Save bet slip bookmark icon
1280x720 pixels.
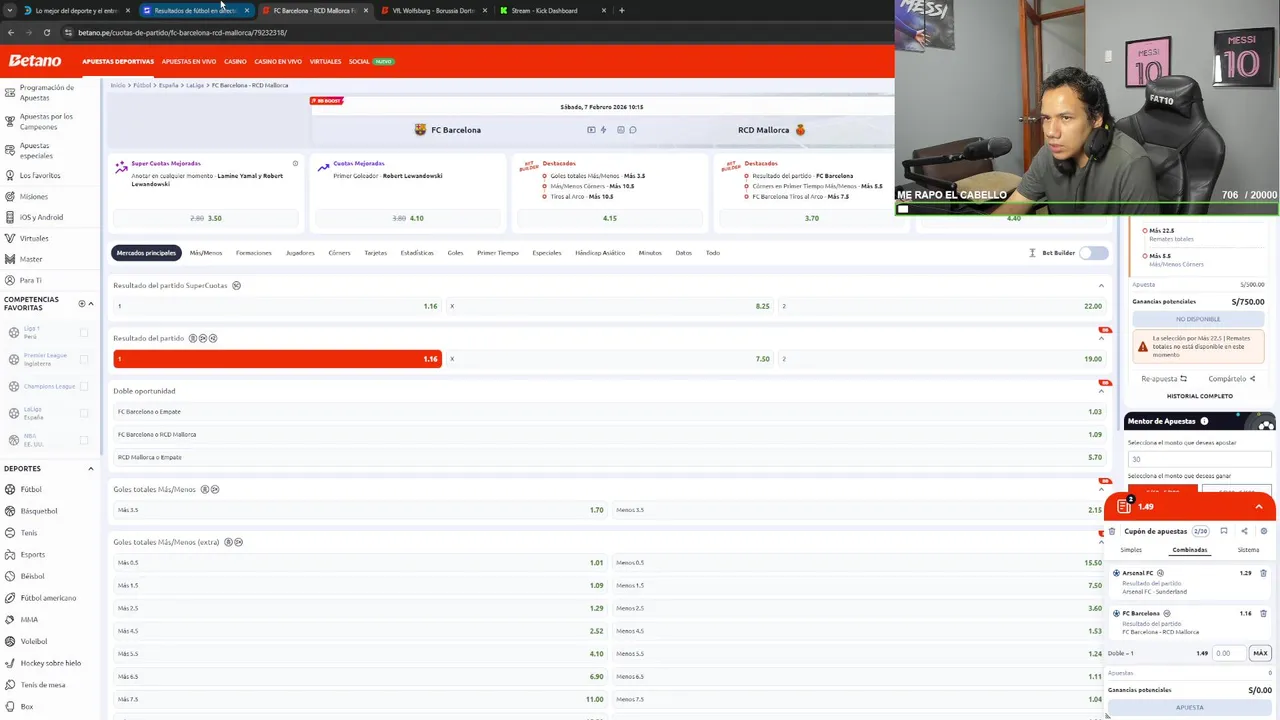point(1224,531)
